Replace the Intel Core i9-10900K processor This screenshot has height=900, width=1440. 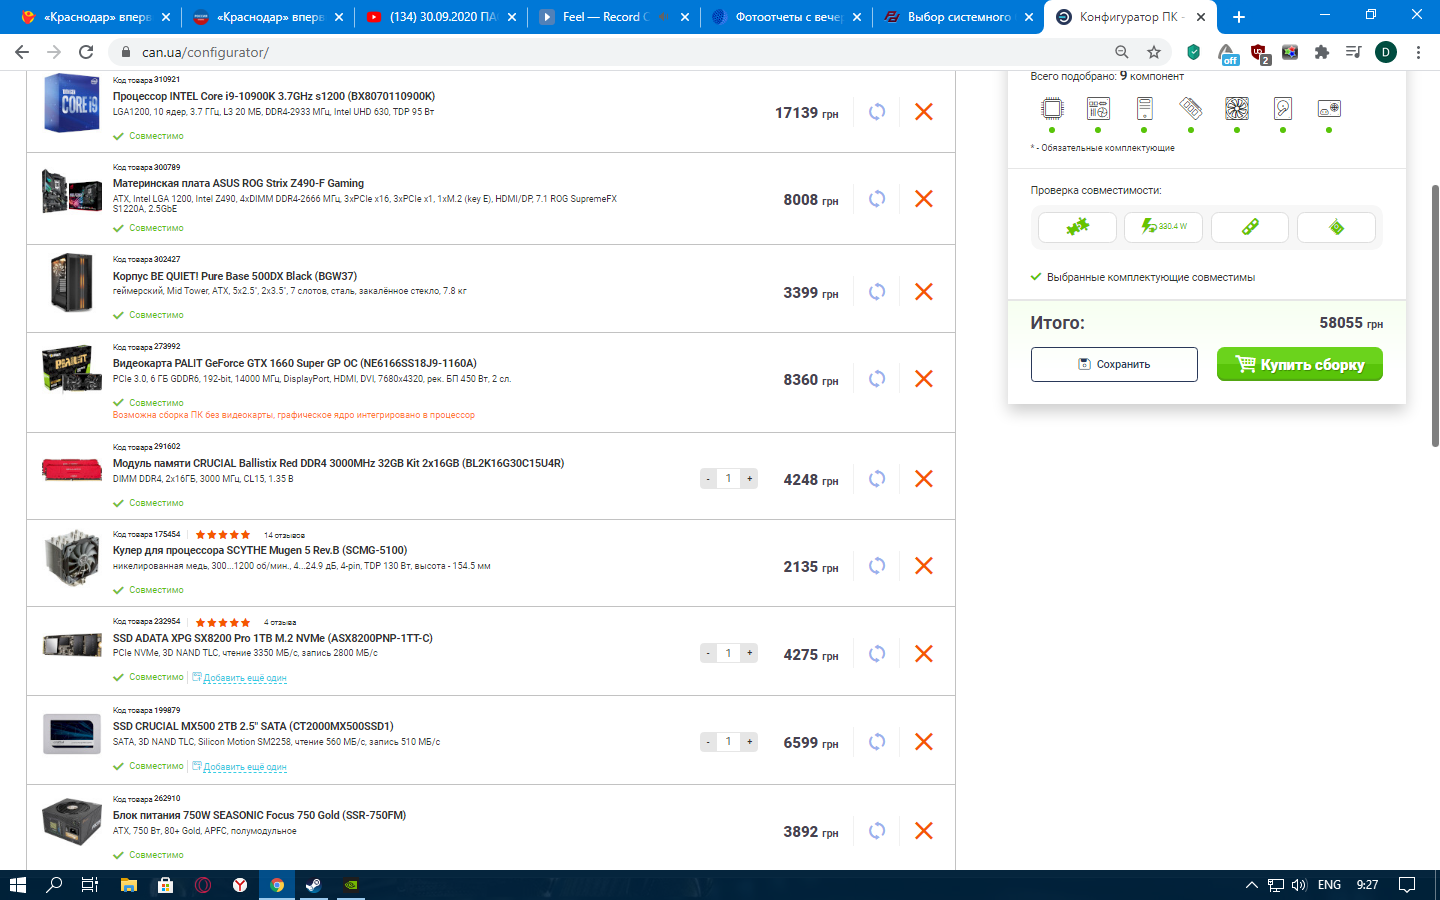point(876,112)
